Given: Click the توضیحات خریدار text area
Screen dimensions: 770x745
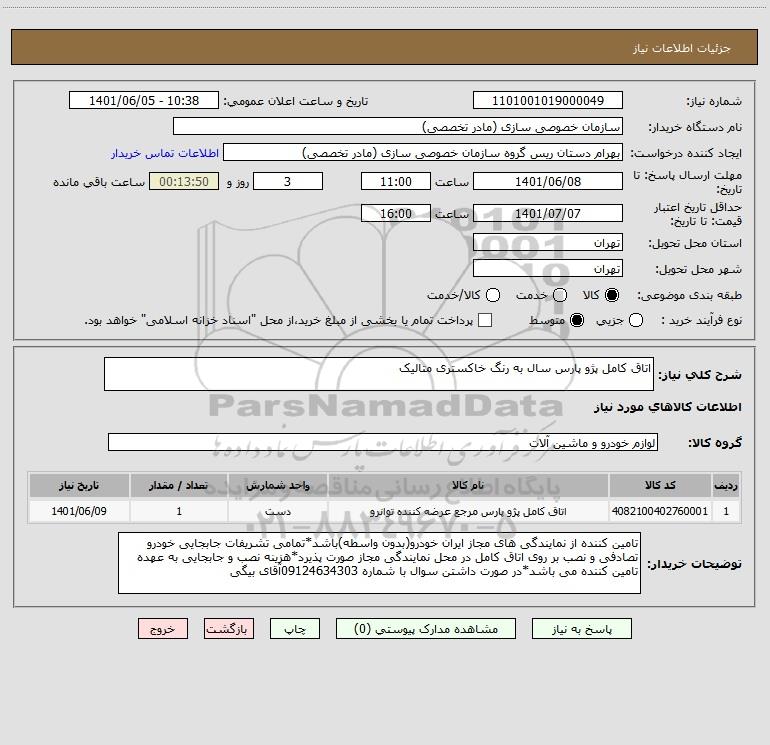Looking at the screenshot, I should pos(379,563).
